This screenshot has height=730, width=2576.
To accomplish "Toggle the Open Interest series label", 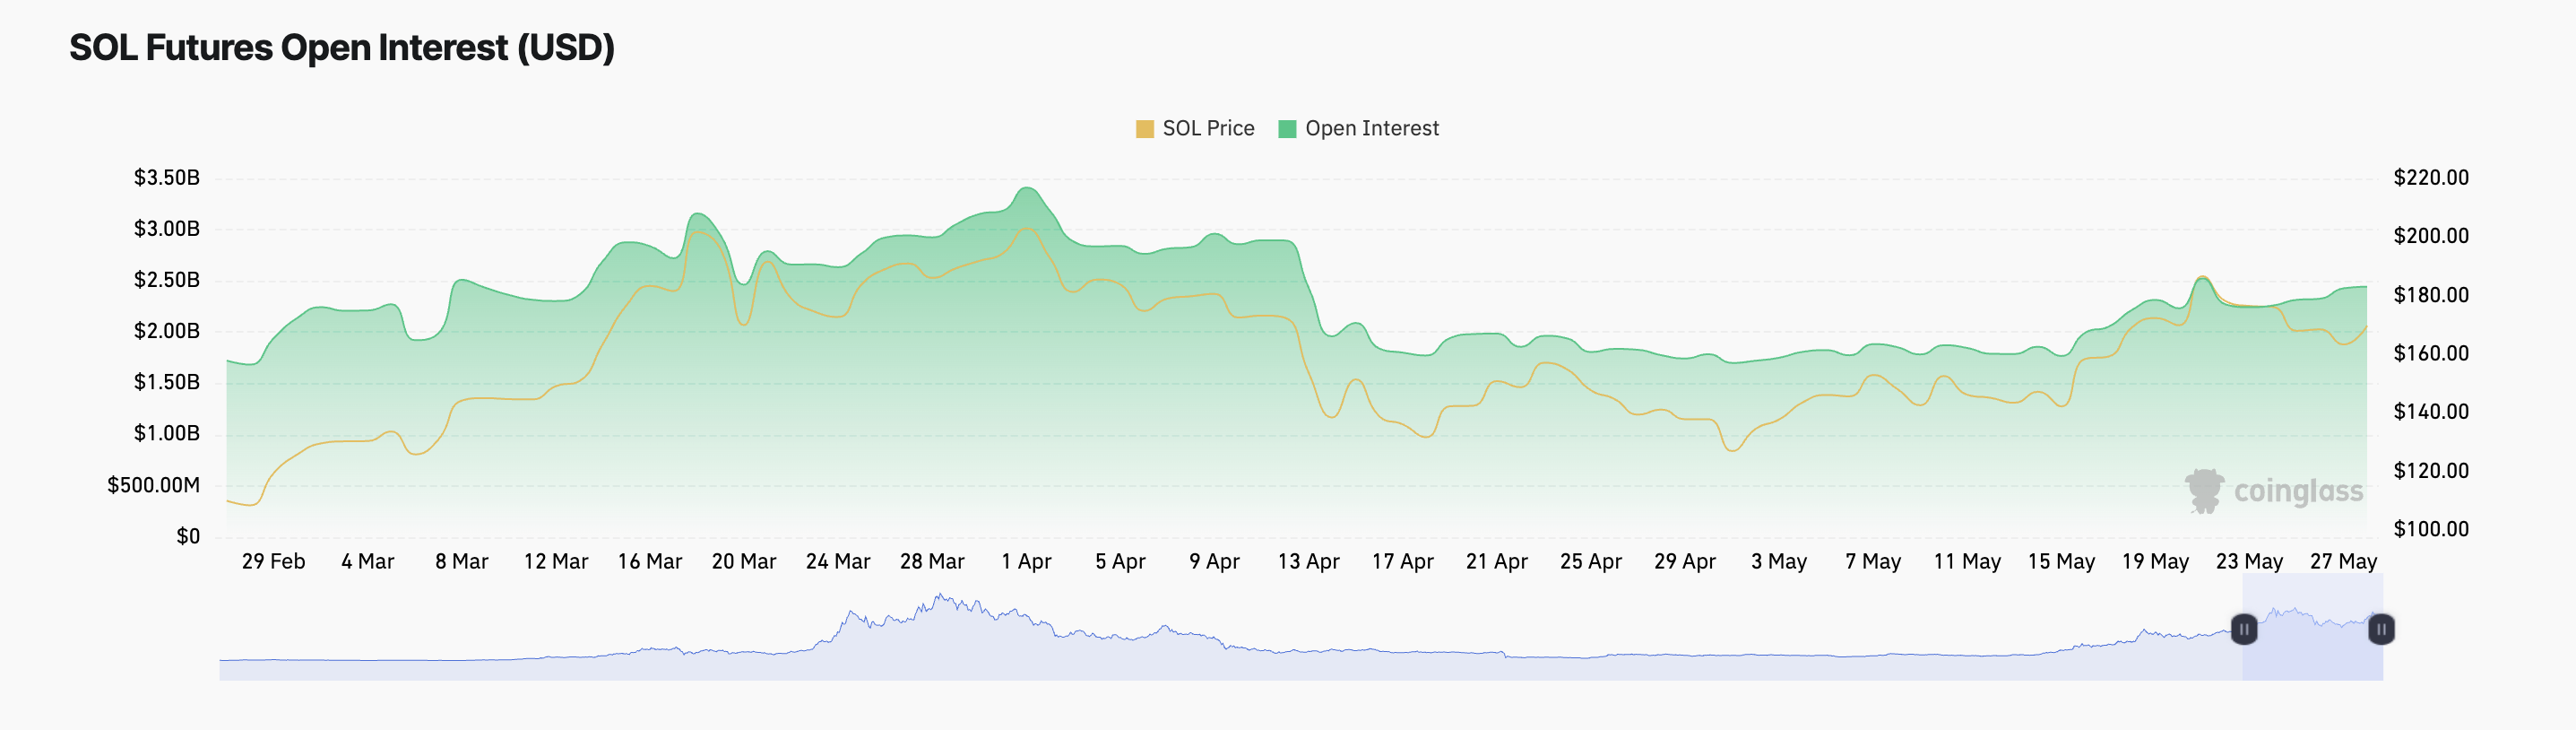I will coord(1371,129).
